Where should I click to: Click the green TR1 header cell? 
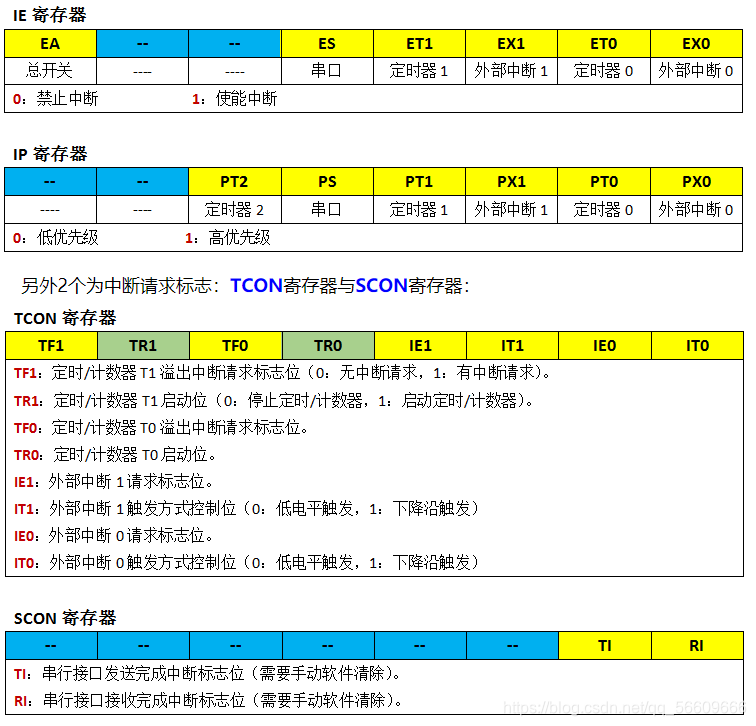143,346
